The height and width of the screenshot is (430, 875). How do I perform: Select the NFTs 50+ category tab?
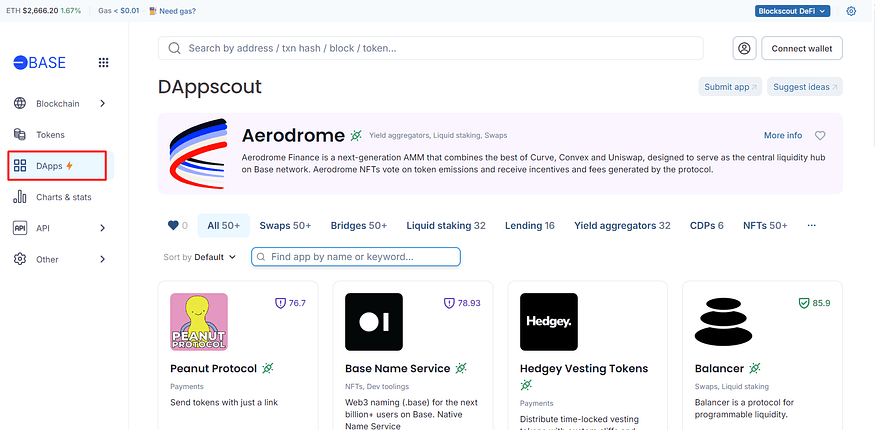(x=765, y=225)
